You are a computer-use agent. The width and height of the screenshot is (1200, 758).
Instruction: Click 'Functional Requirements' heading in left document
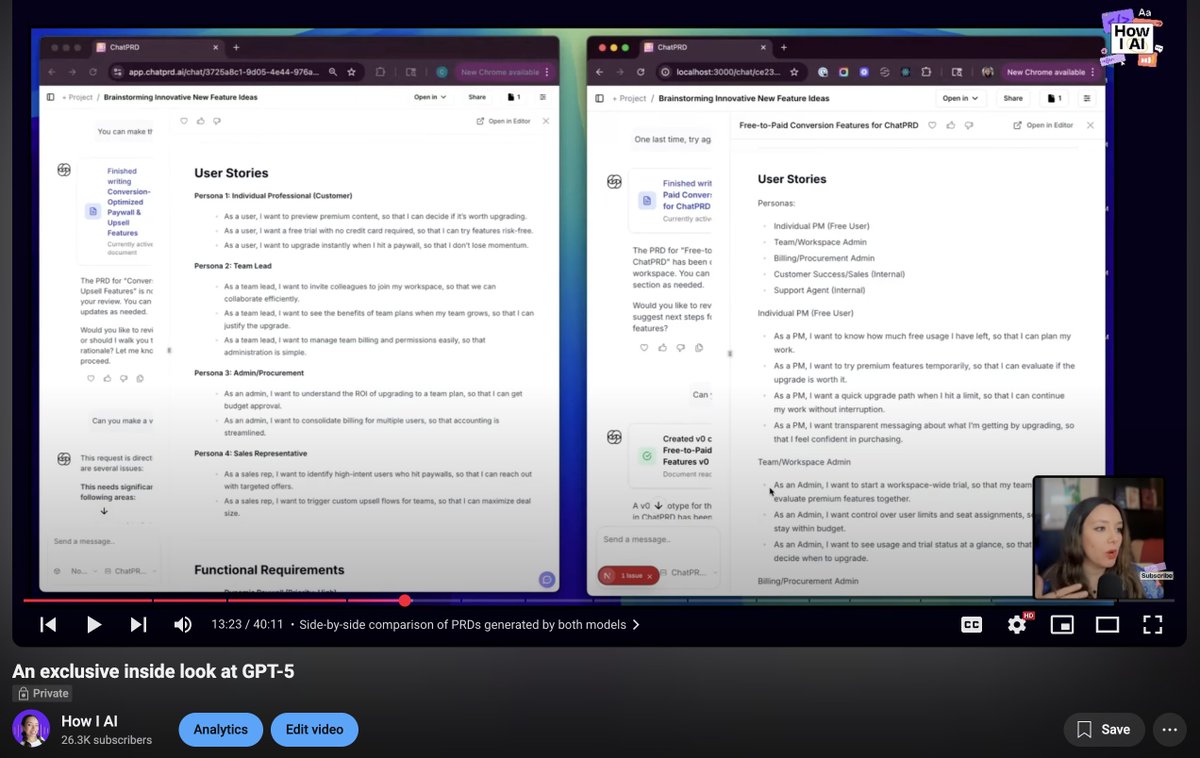tap(269, 570)
